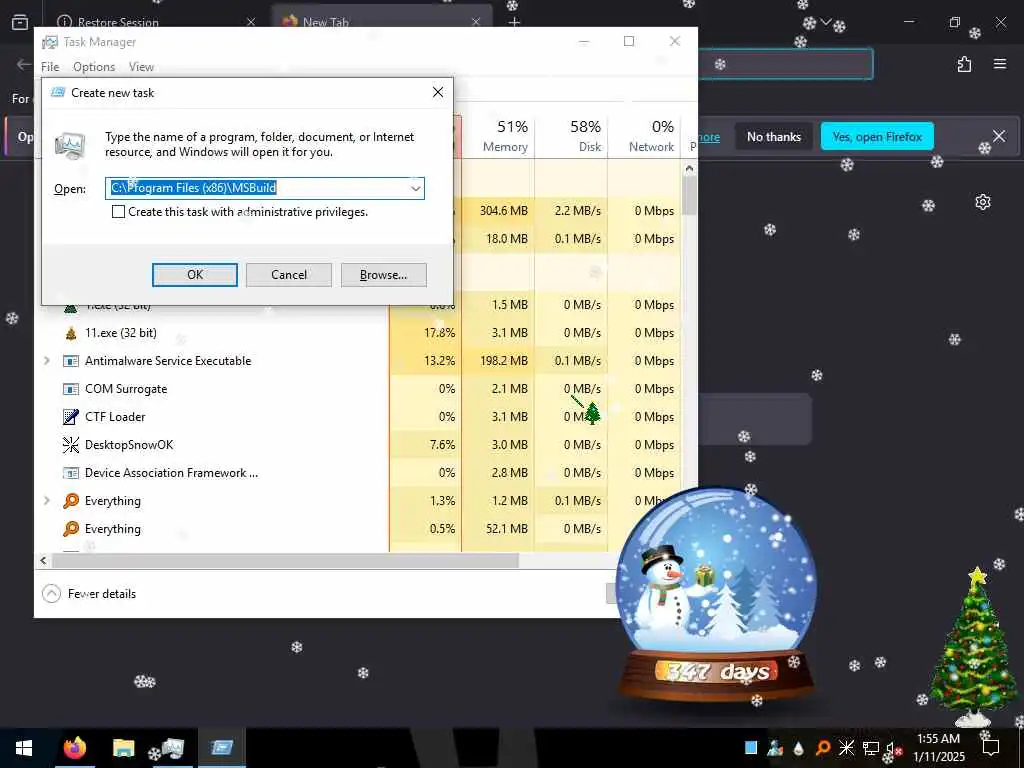Click the 11.exe (32 bit) tree icon

click(x=71, y=333)
